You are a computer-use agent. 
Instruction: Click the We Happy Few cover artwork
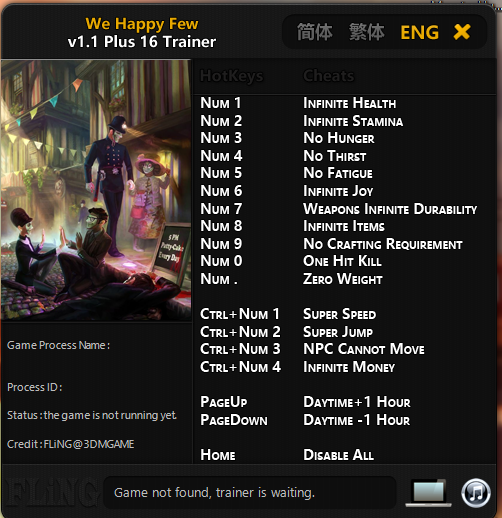point(96,190)
